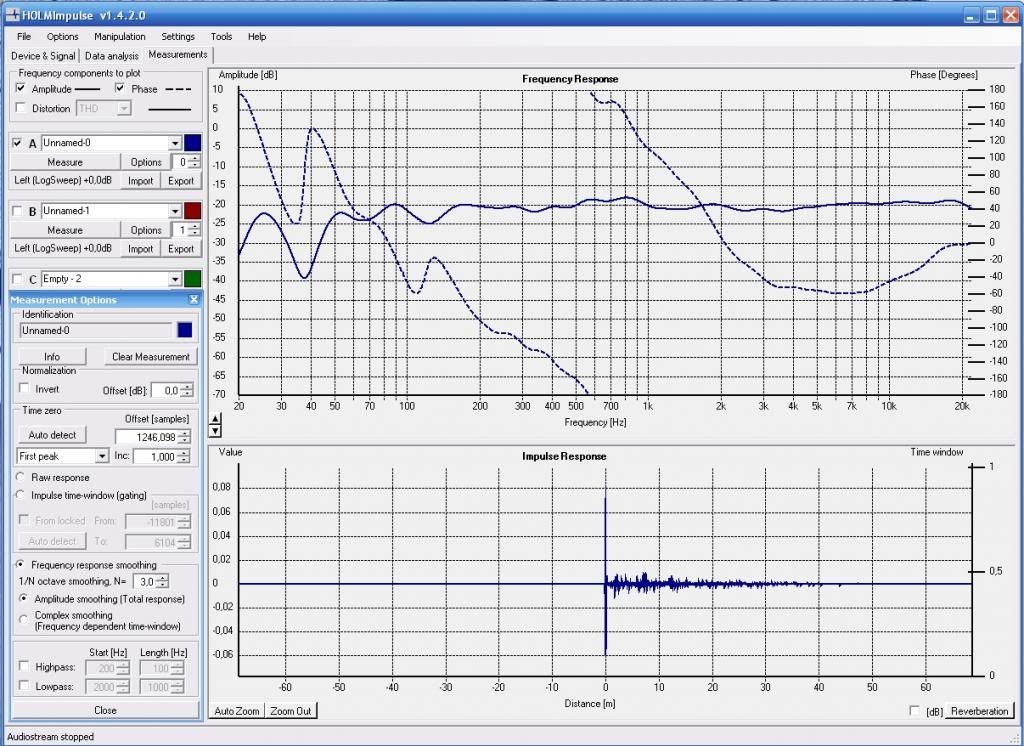
Task: Click the Identification name field Unnamed-0
Action: [x=96, y=331]
